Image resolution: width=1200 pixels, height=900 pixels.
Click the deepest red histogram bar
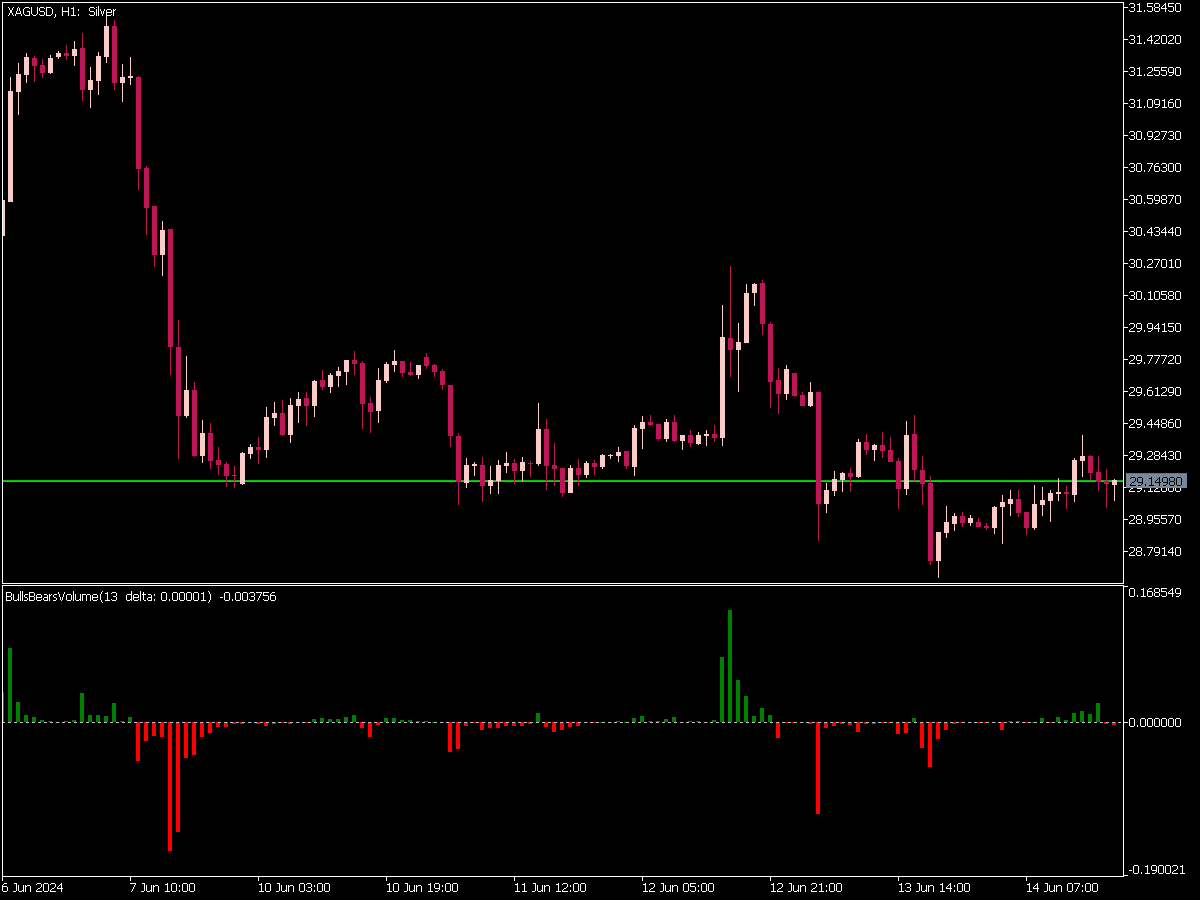click(x=170, y=786)
